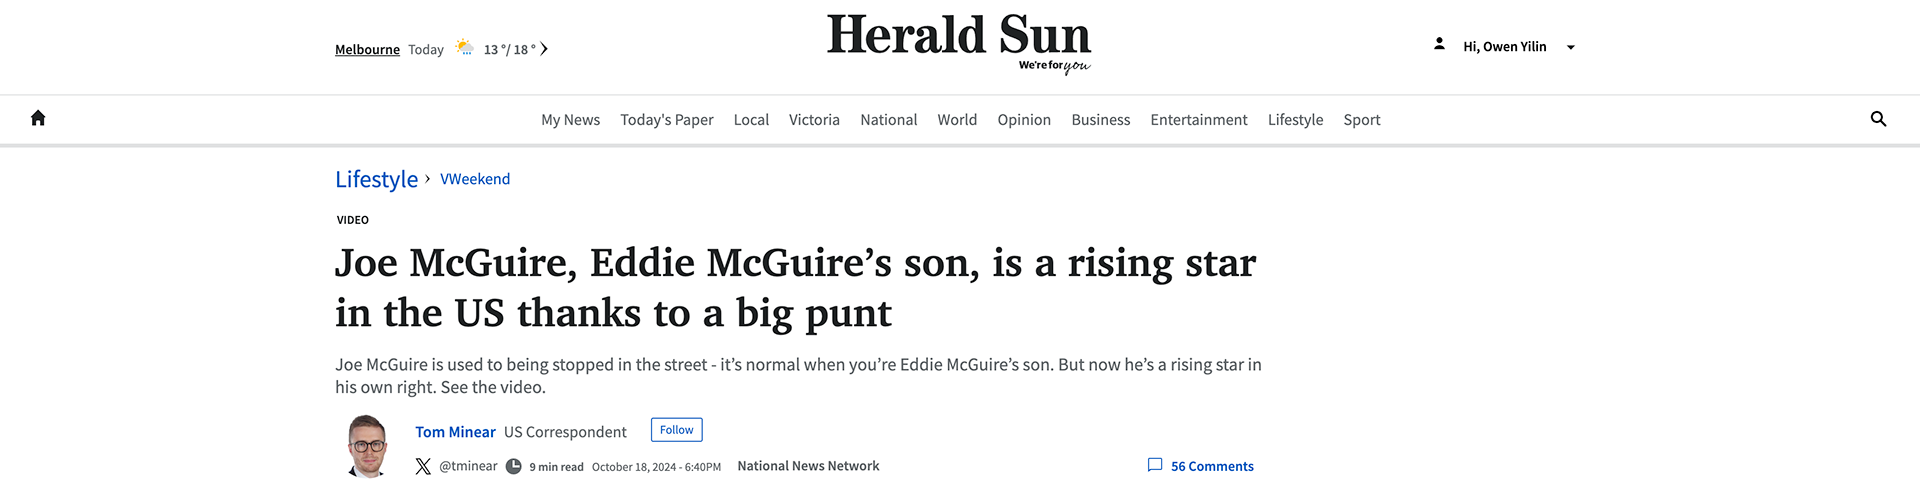
Task: Expand the account dropdown arrow
Action: click(x=1570, y=47)
